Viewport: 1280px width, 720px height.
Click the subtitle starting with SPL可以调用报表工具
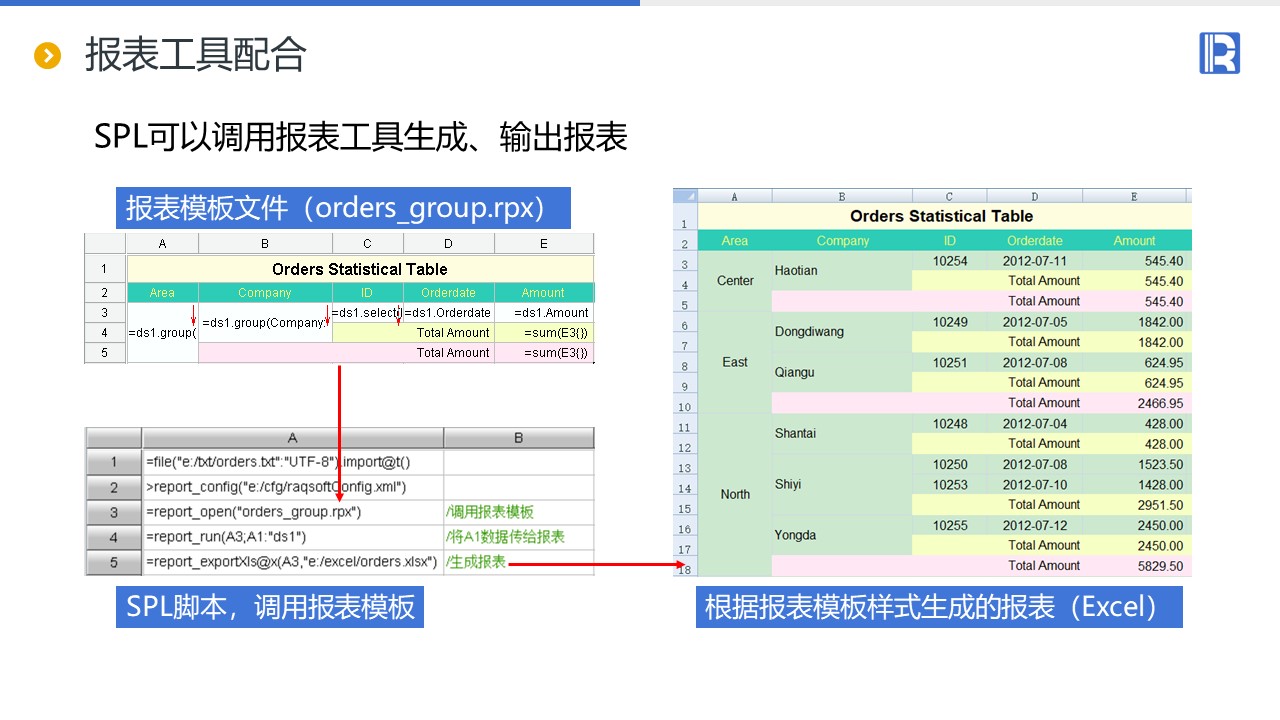point(361,137)
